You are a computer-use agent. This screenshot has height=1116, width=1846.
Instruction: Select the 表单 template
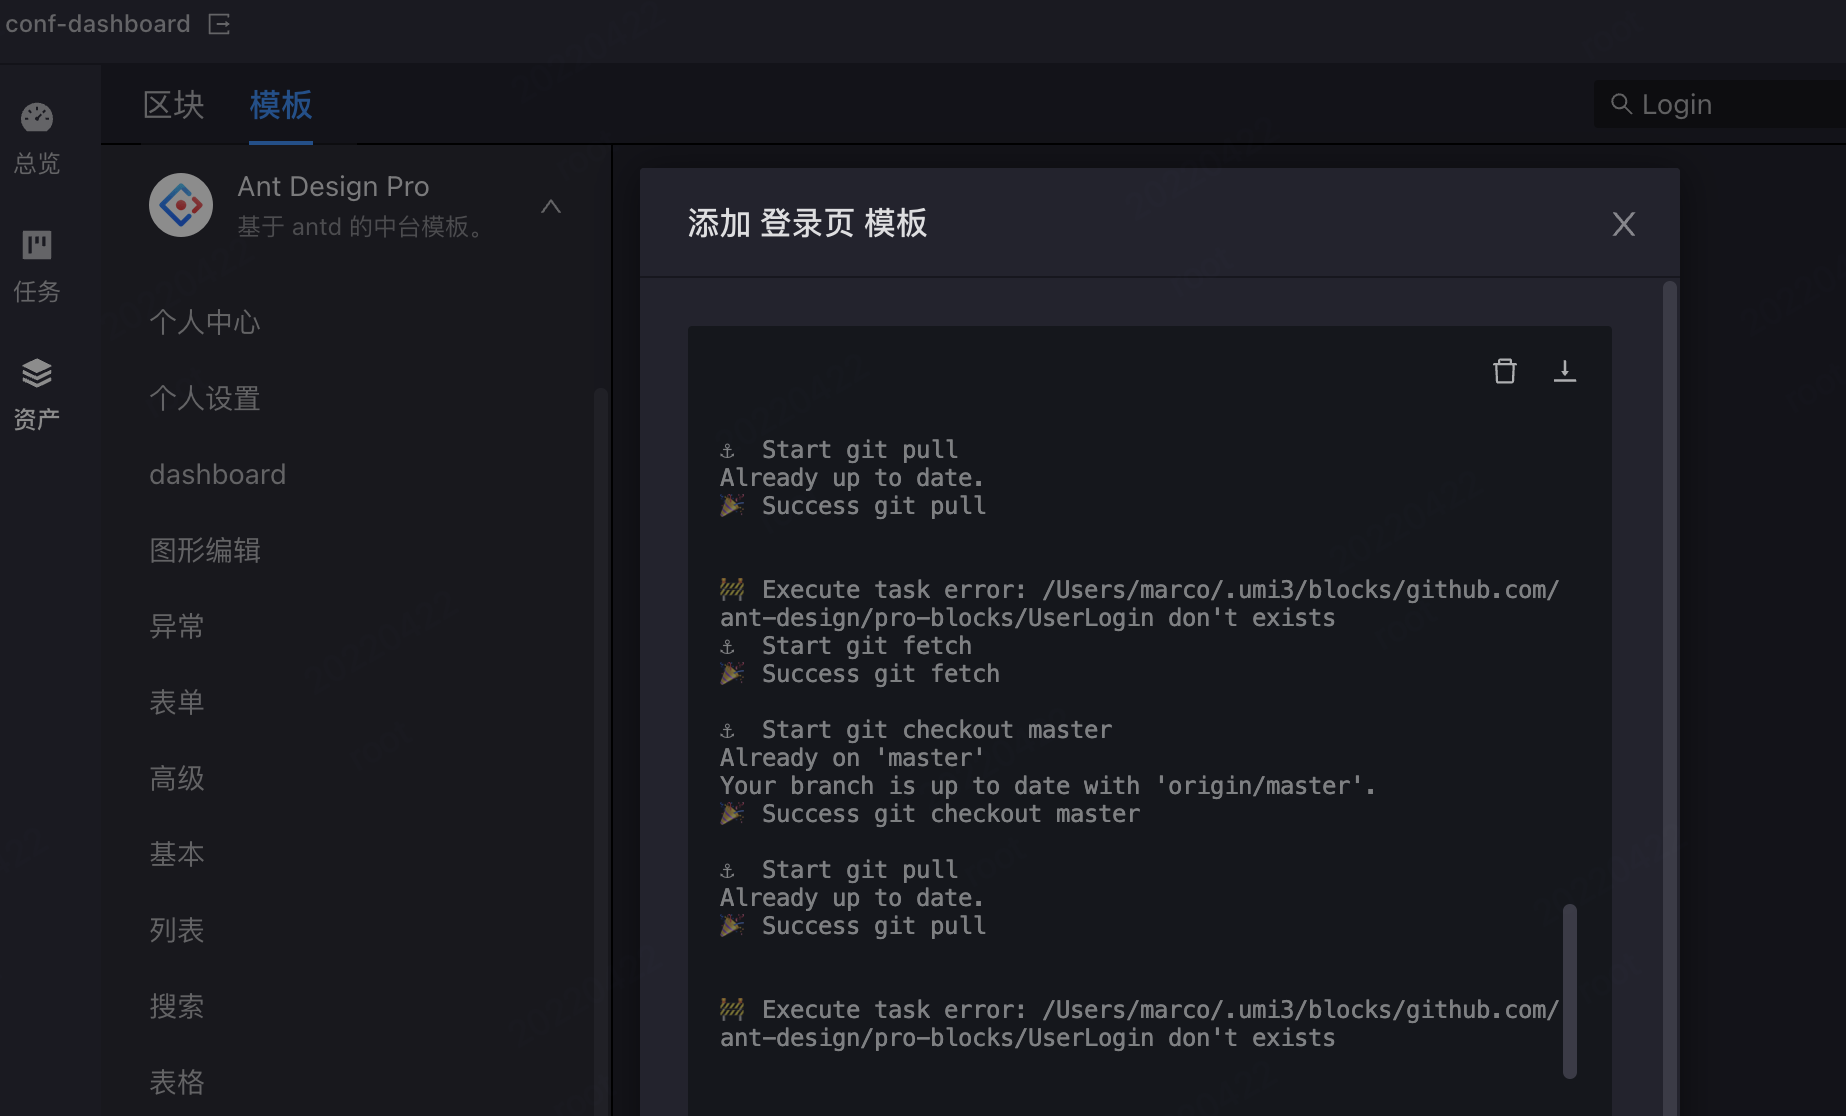coord(177,702)
